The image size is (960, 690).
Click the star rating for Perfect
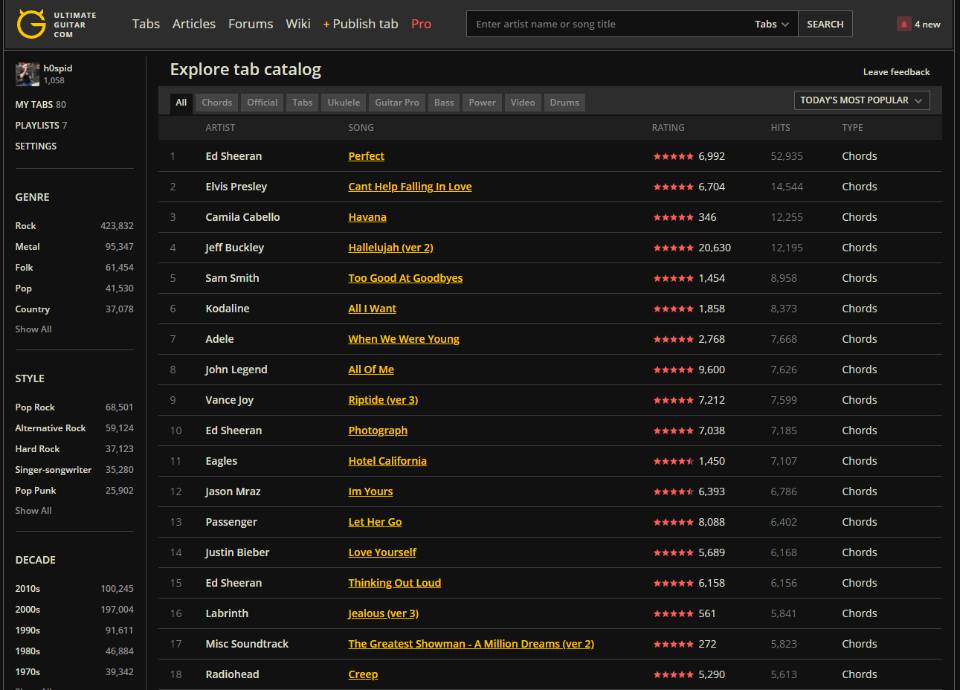673,156
